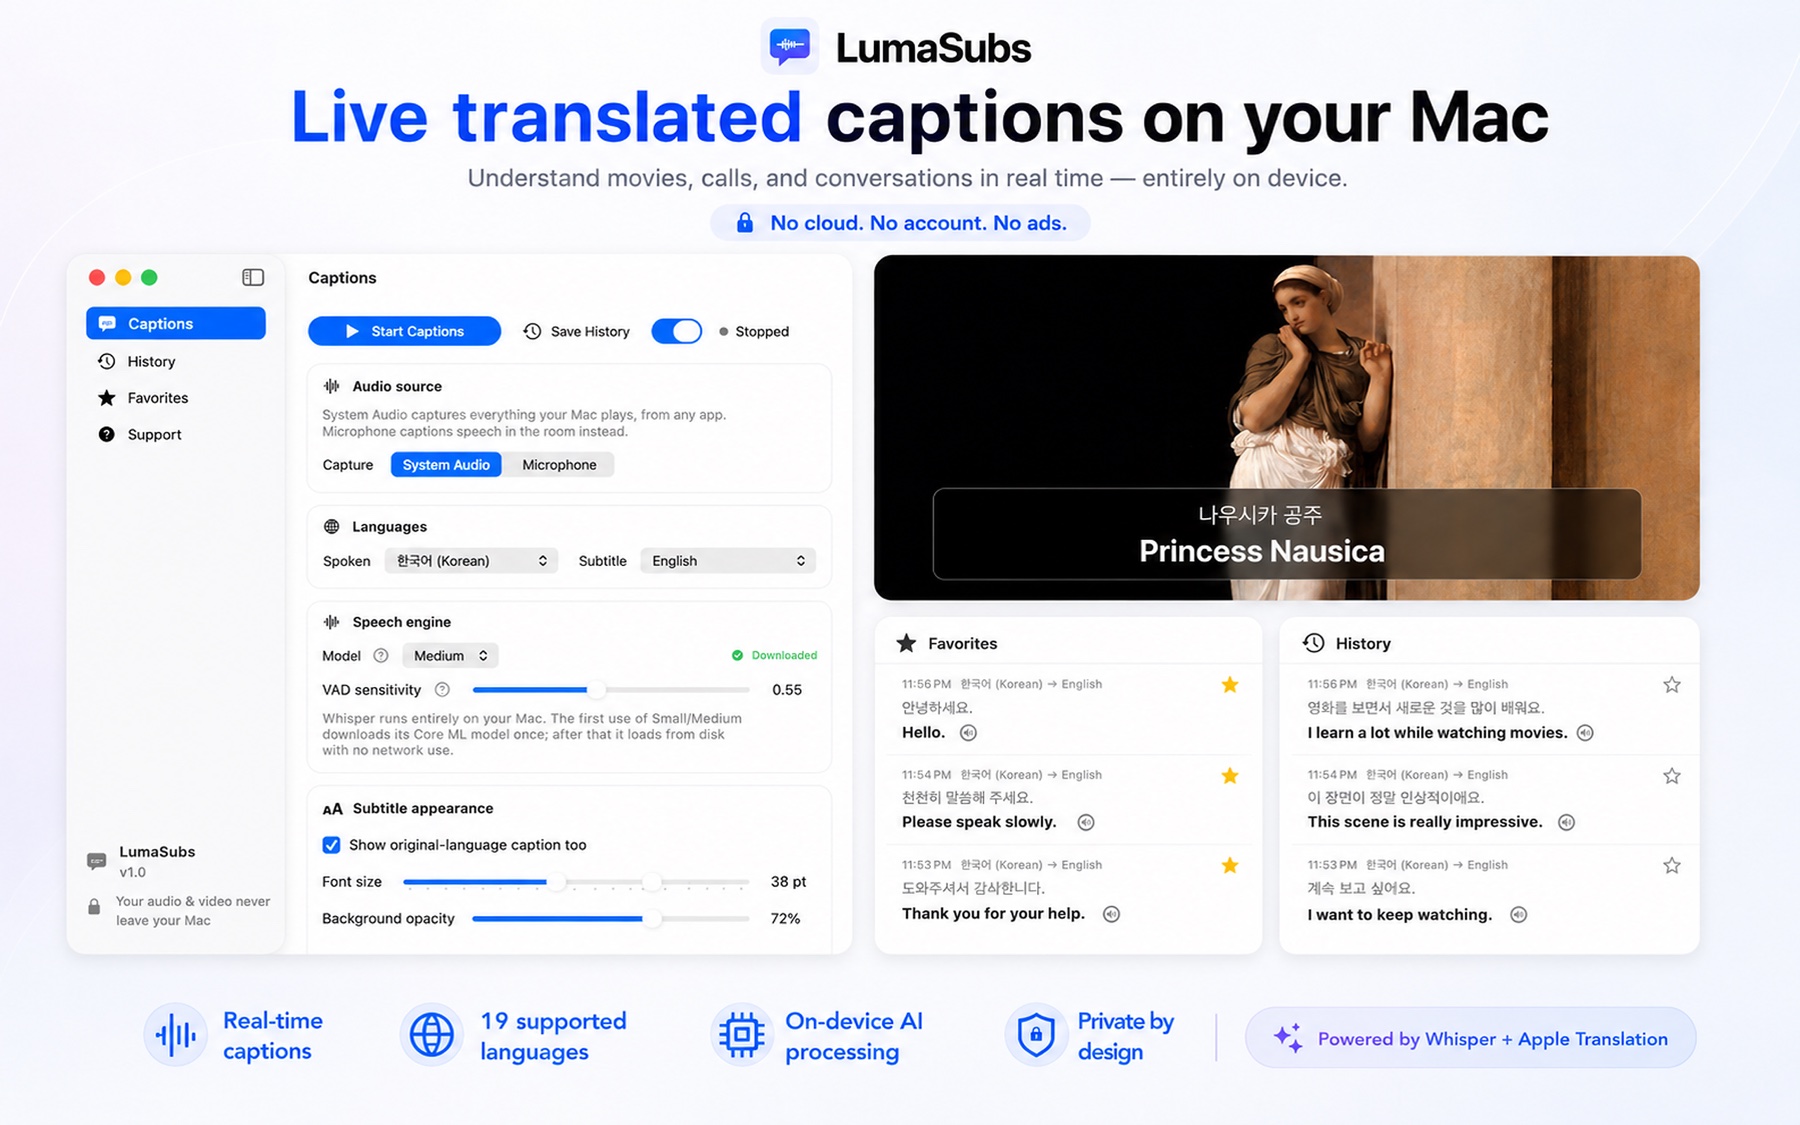
Task: Select Captions in the sidebar
Action: coord(175,323)
